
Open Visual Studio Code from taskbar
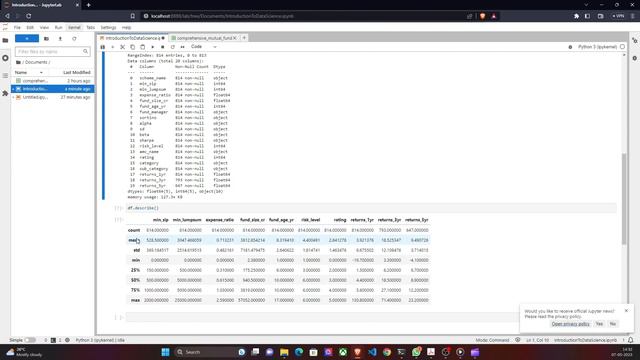coord(372,352)
